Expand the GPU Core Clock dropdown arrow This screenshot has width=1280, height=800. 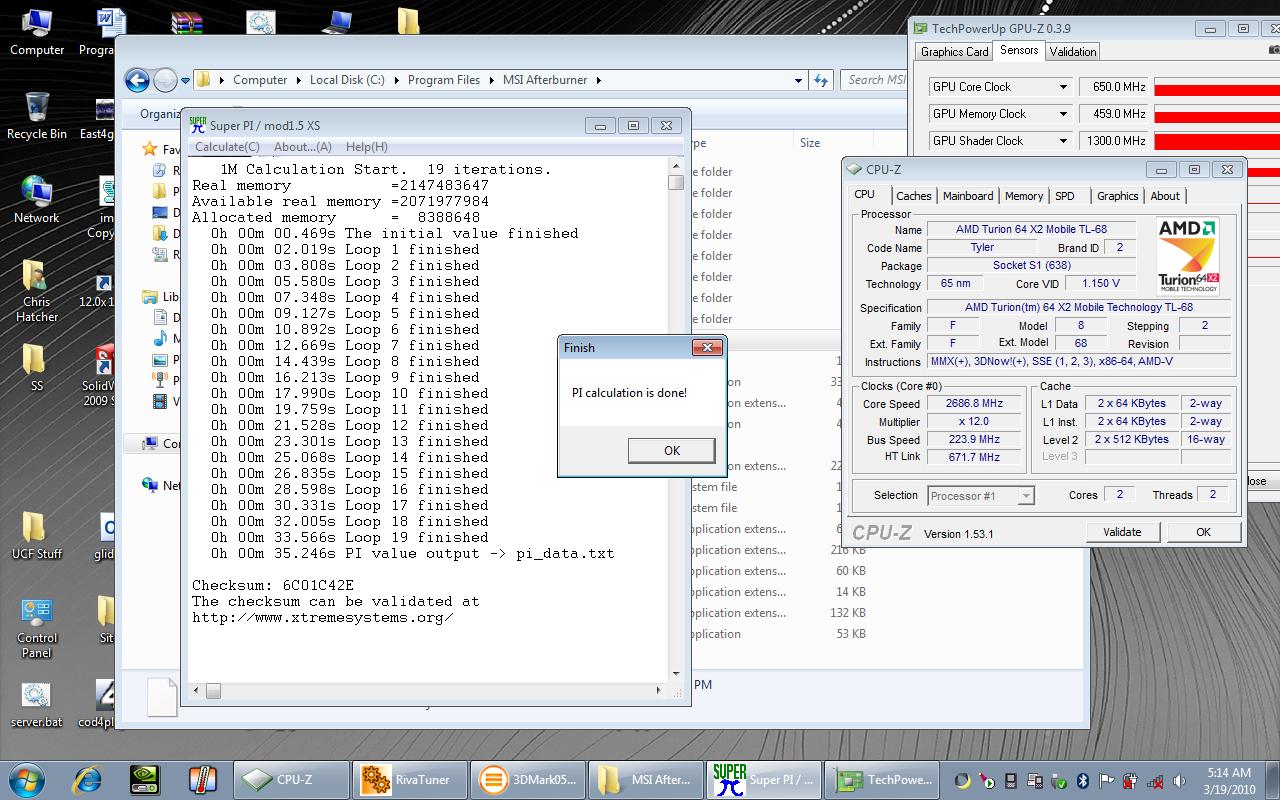coord(1062,87)
